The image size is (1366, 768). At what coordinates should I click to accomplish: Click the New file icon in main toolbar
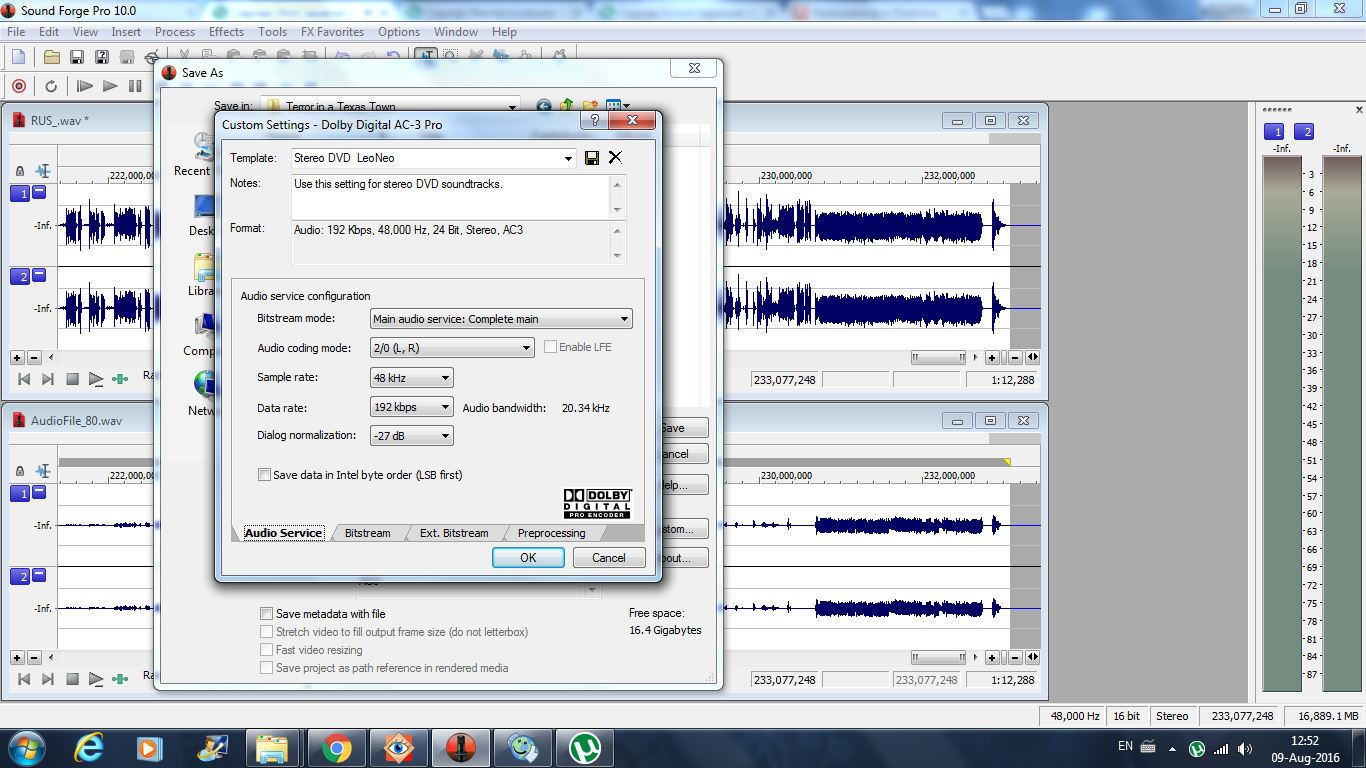click(18, 57)
